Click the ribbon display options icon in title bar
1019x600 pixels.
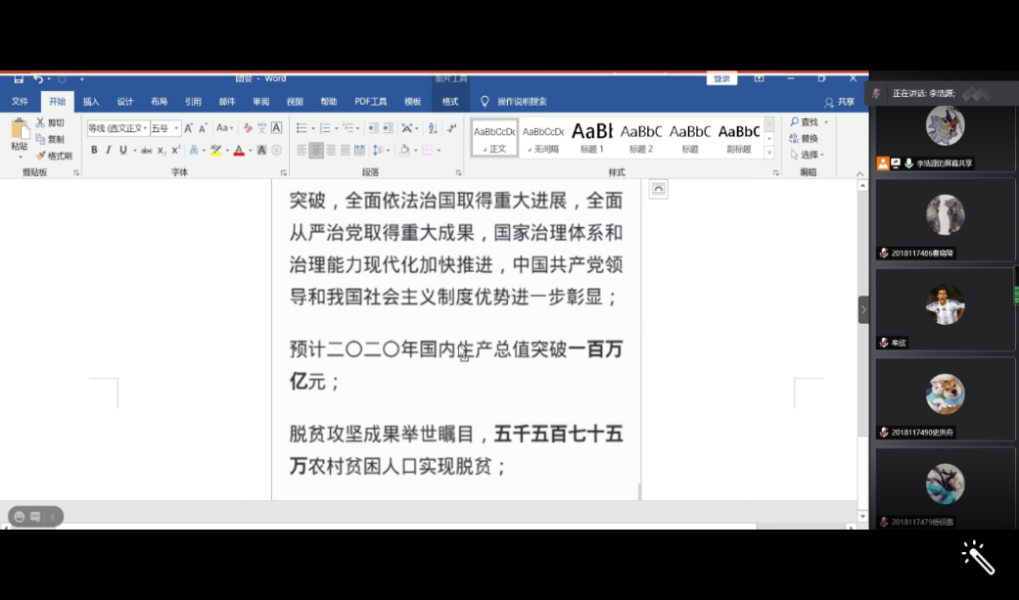759,79
